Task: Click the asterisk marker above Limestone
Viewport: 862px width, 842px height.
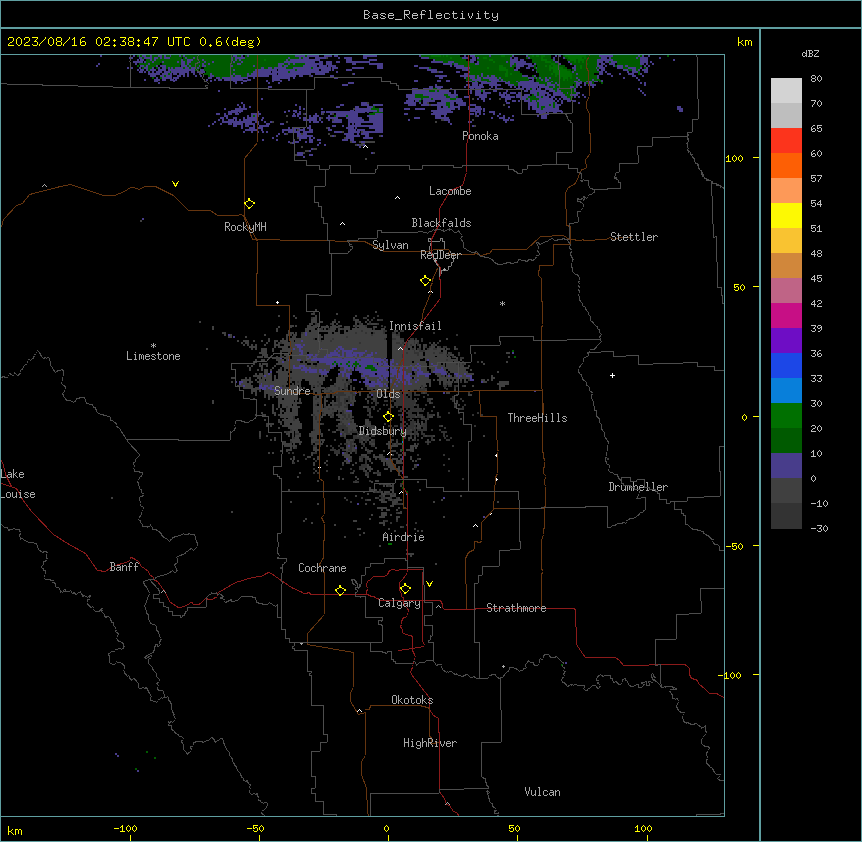Action: pyautogui.click(x=153, y=346)
